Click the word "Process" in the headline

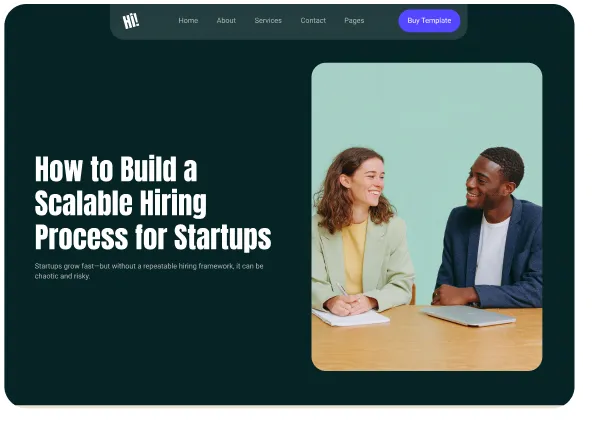point(82,237)
